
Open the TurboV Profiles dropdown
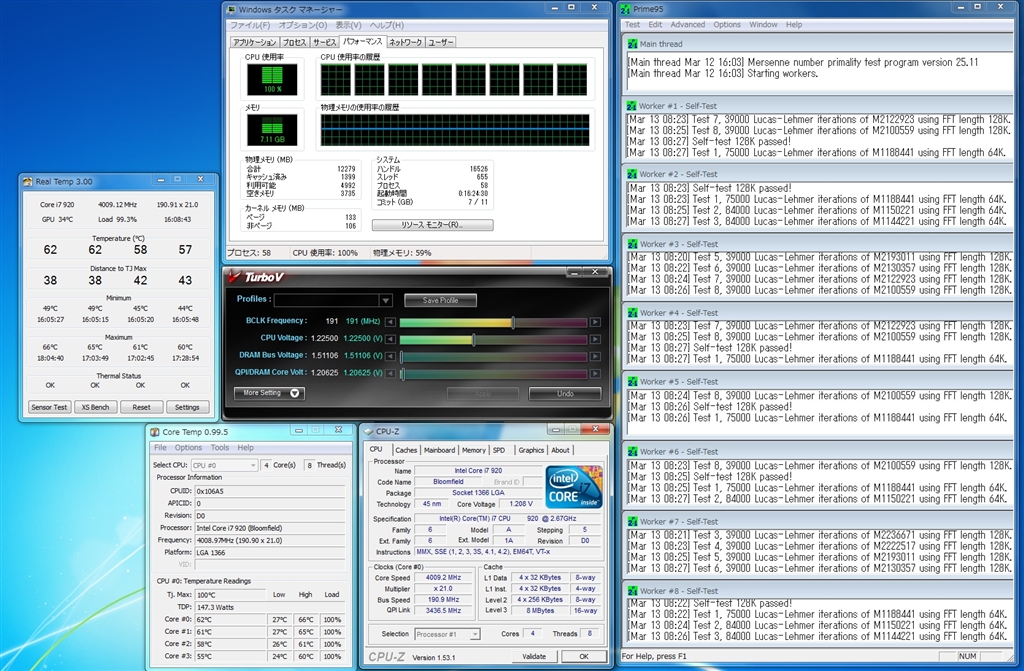point(385,300)
